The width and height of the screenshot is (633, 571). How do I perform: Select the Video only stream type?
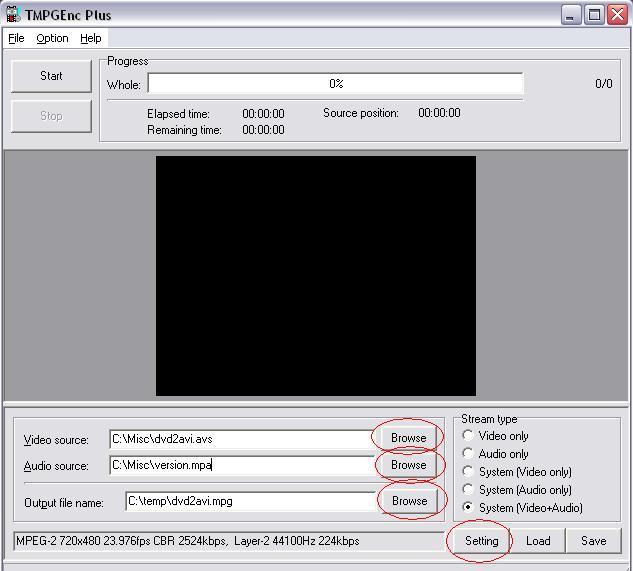point(496,436)
